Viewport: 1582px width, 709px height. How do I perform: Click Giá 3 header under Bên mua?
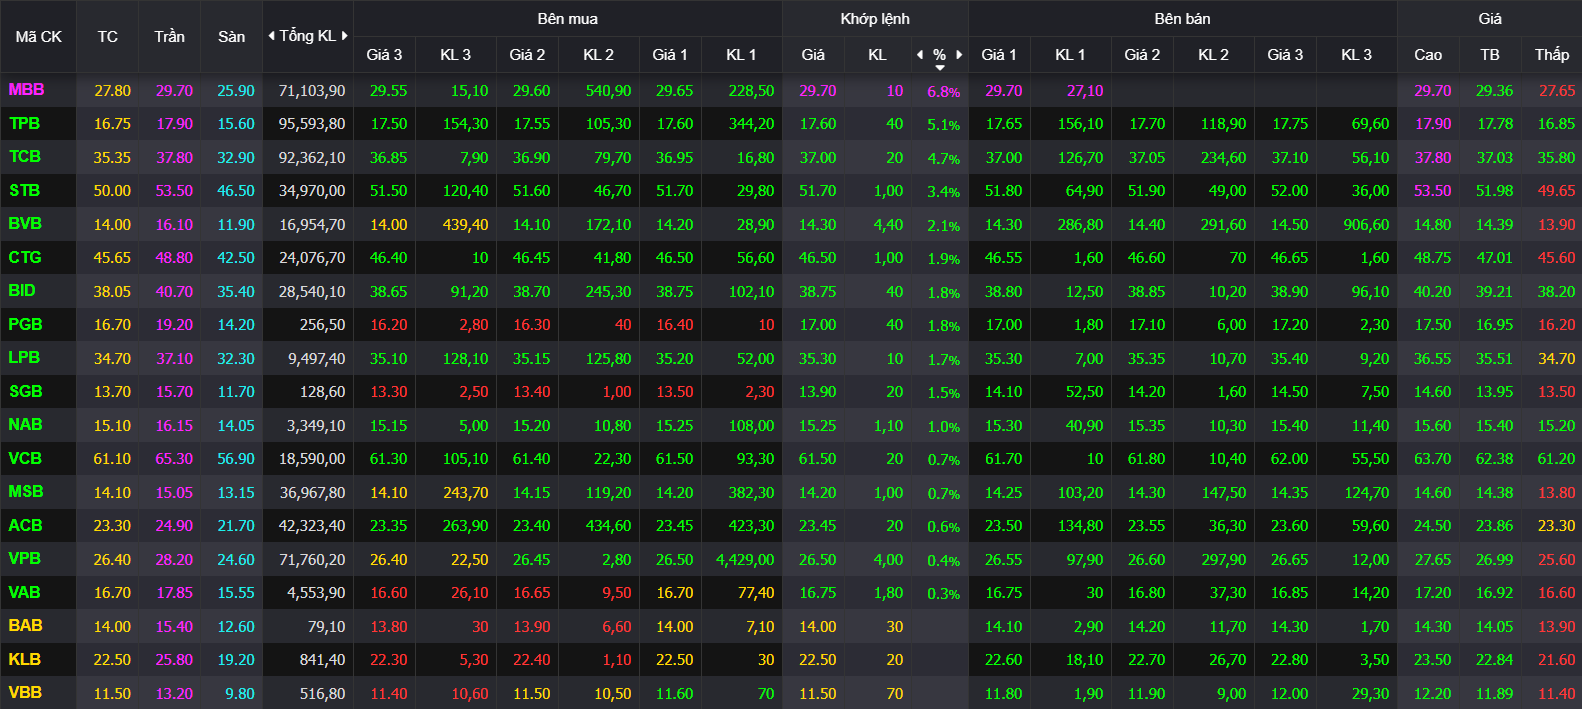(384, 55)
